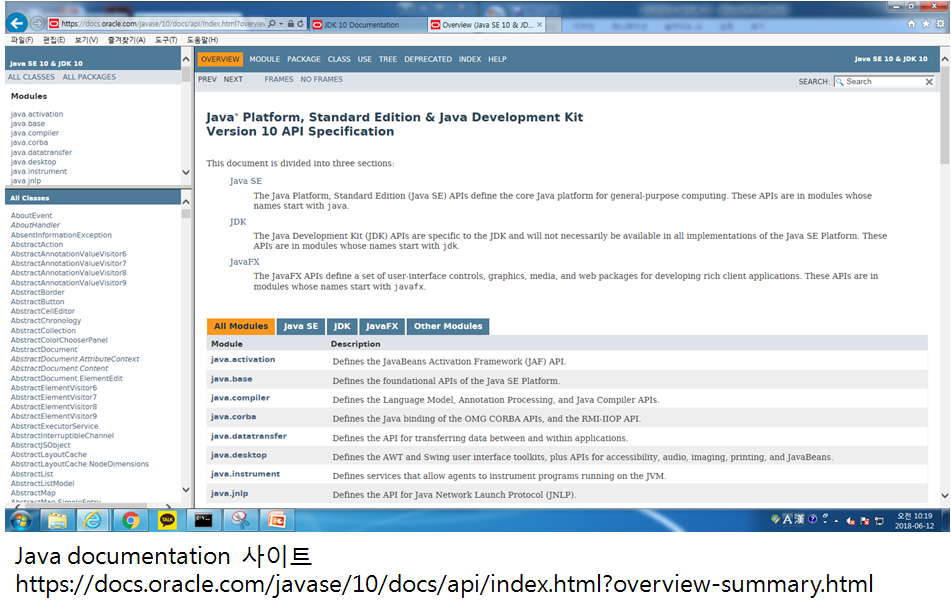The image size is (951, 604).
Task: Select the Other Modules tab
Action: (448, 326)
